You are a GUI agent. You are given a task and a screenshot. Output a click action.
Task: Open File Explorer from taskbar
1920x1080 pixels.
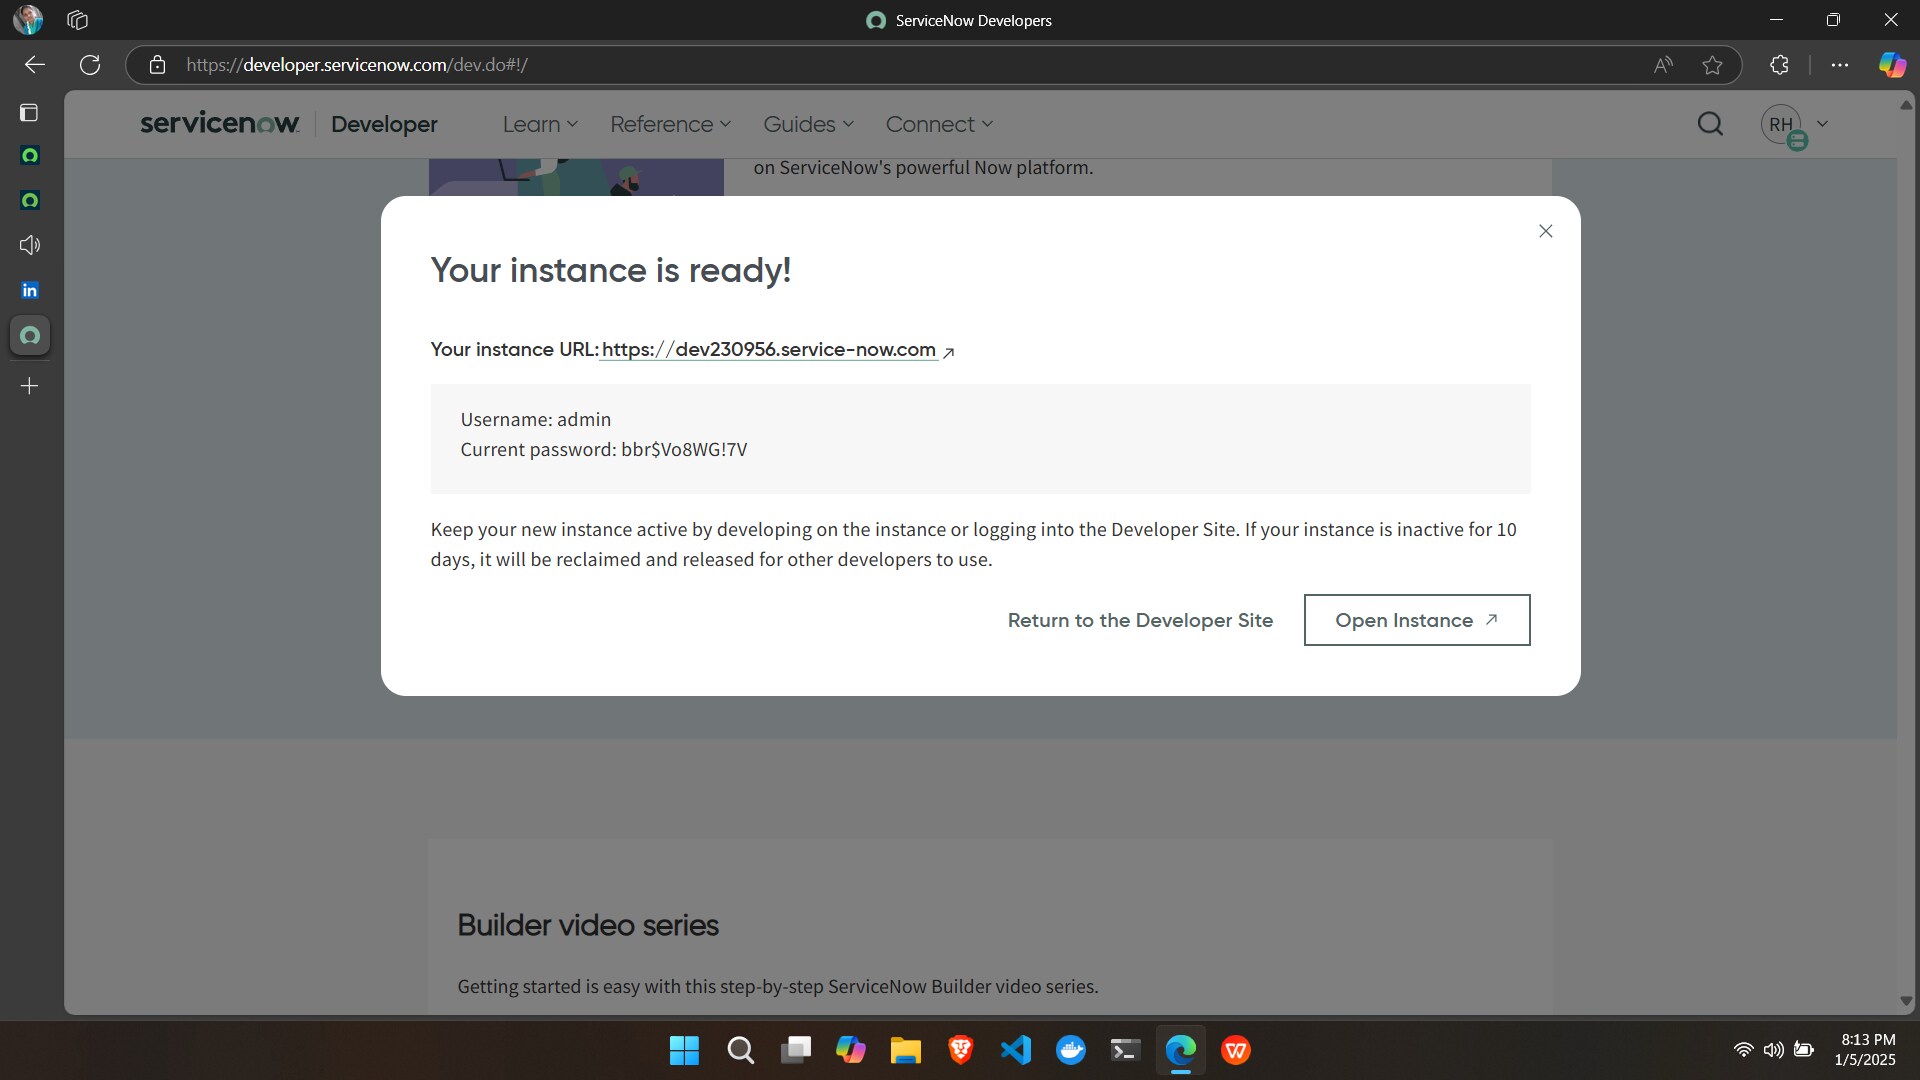(x=906, y=1050)
